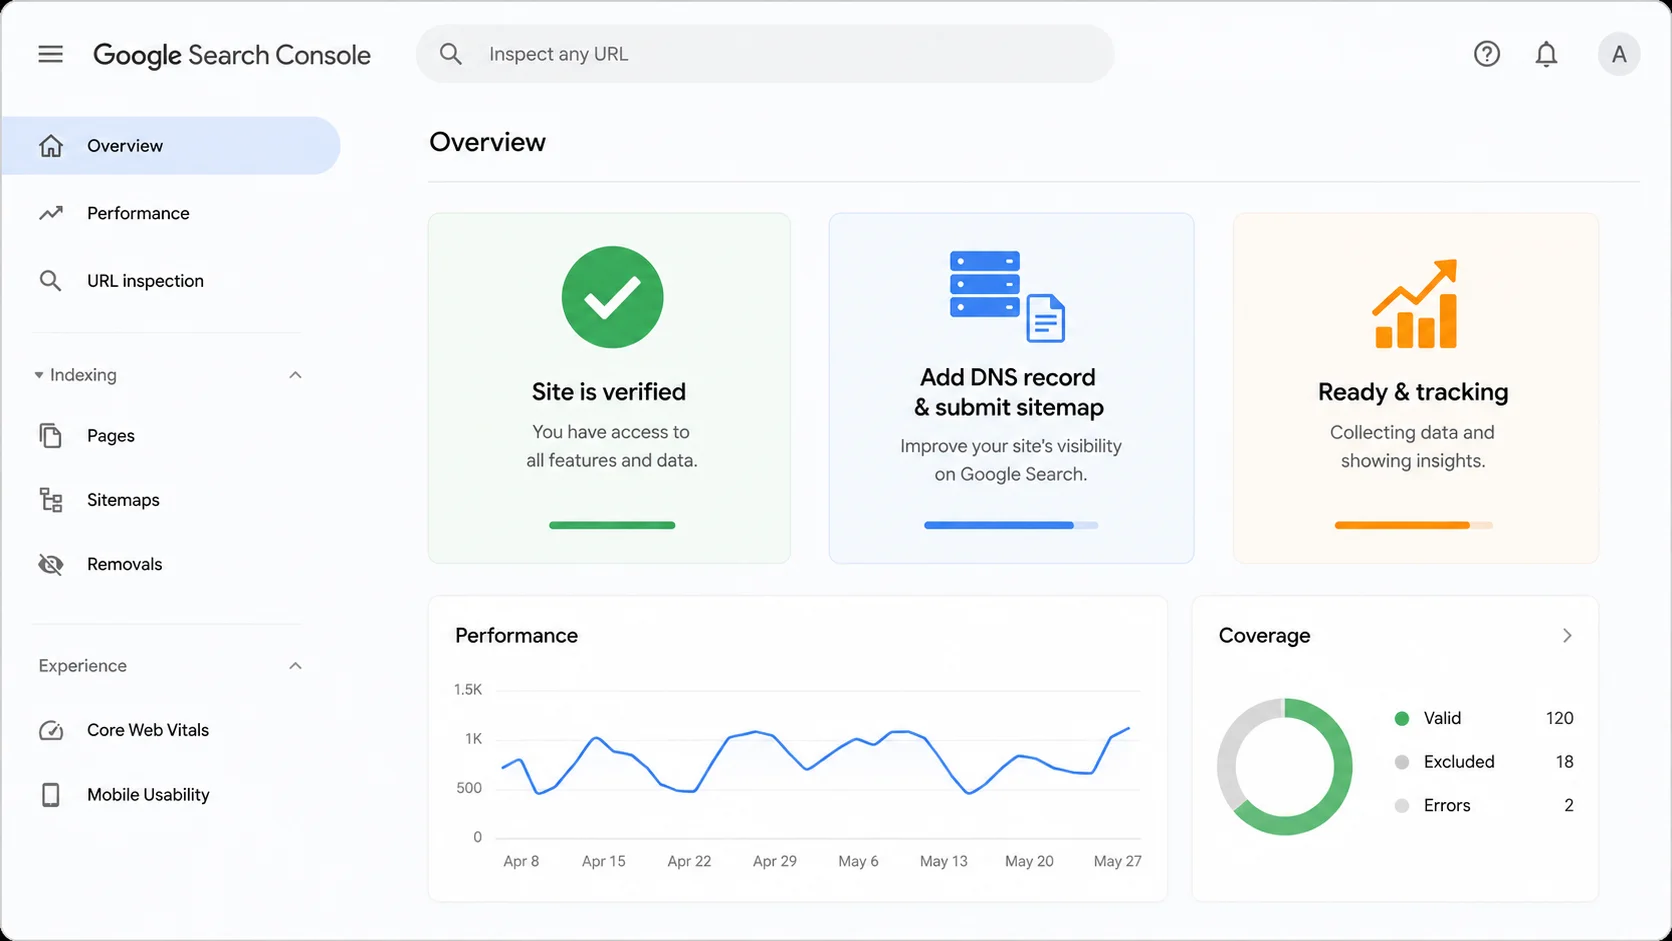This screenshot has height=941, width=1672.
Task: Open Coverage details arrow
Action: pos(1567,636)
